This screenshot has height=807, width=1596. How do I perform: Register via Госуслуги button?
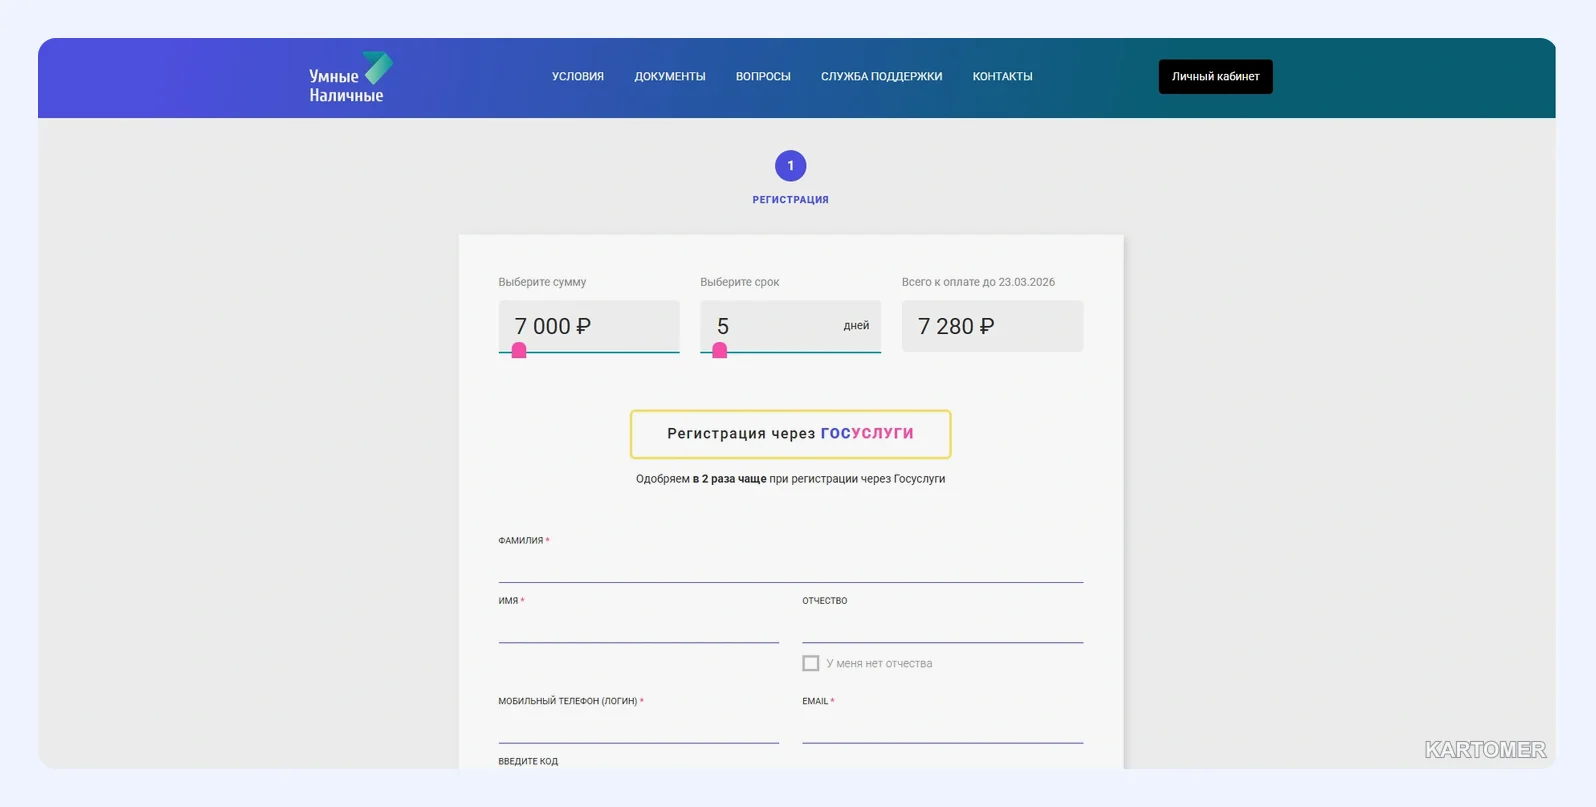click(x=790, y=434)
